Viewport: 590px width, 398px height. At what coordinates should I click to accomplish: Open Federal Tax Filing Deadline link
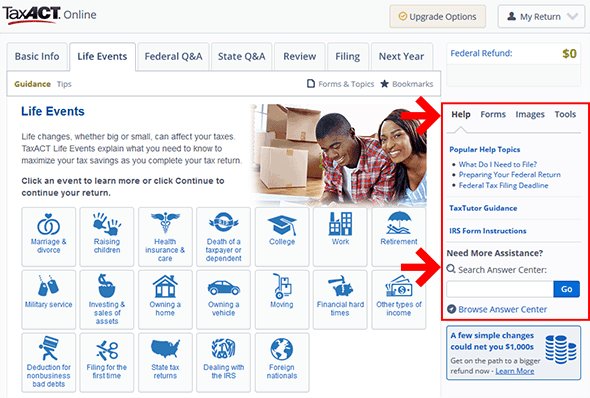click(503, 185)
